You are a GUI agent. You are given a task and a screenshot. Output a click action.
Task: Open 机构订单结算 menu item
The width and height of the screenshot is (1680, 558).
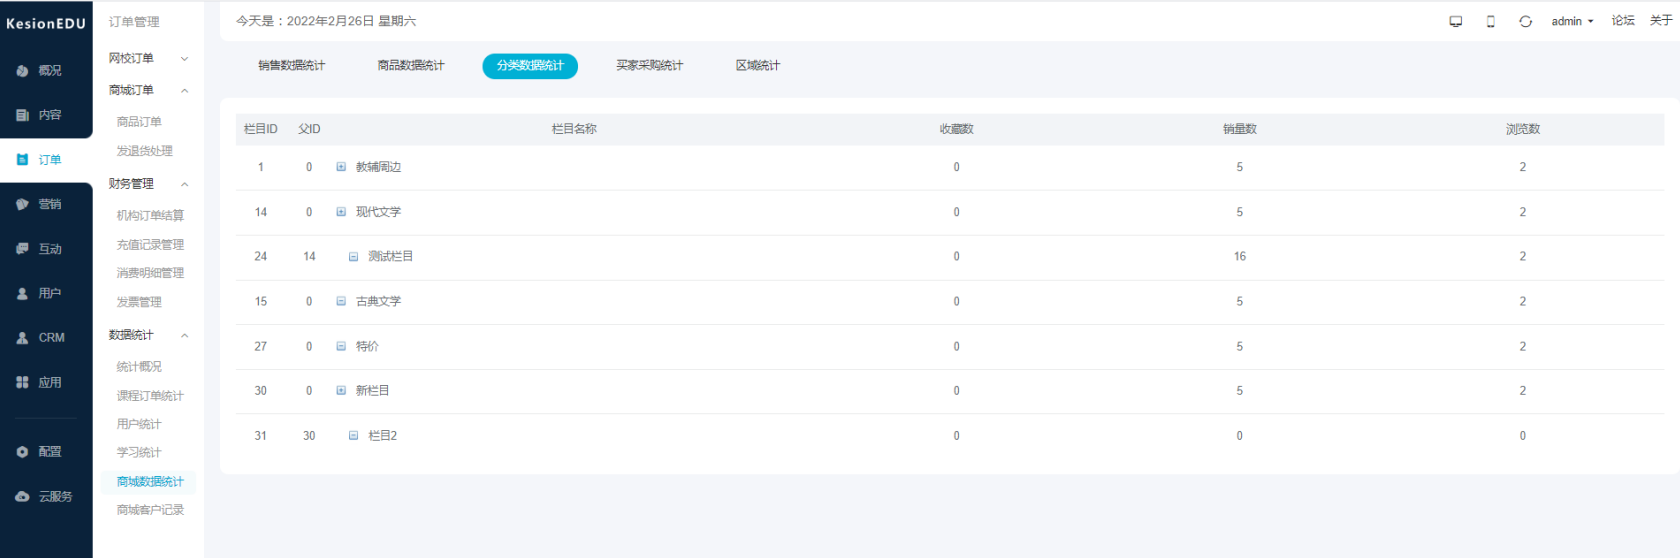click(x=150, y=215)
